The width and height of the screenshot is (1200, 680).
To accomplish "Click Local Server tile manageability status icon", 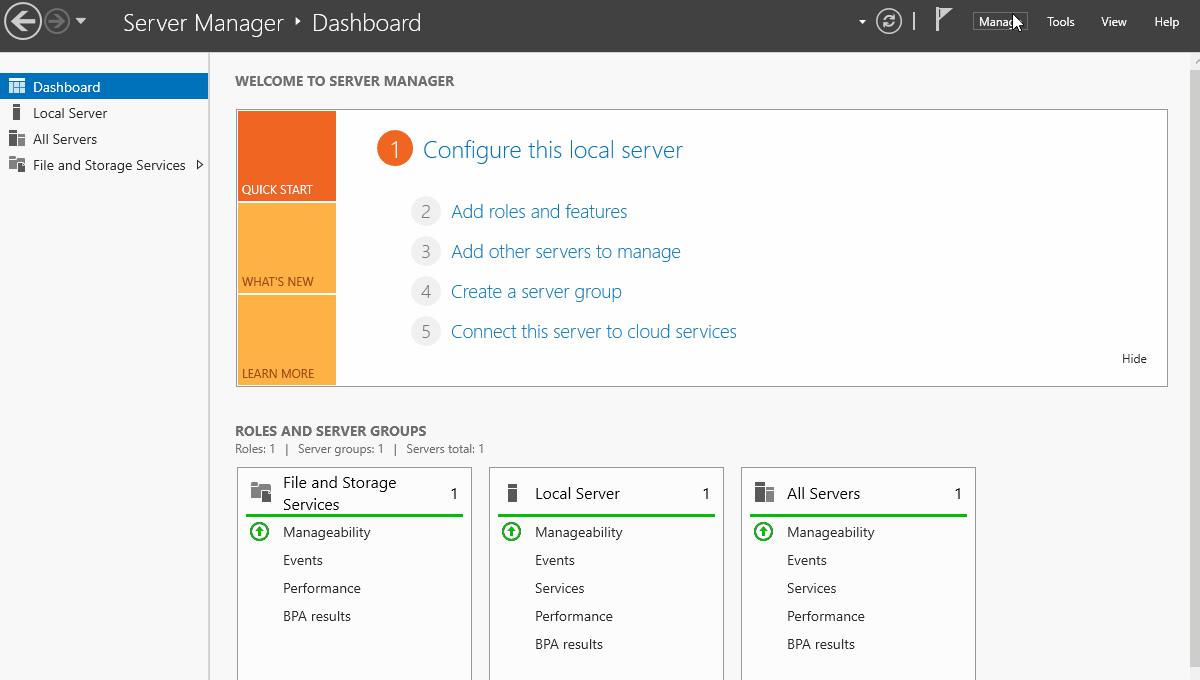I will [512, 532].
